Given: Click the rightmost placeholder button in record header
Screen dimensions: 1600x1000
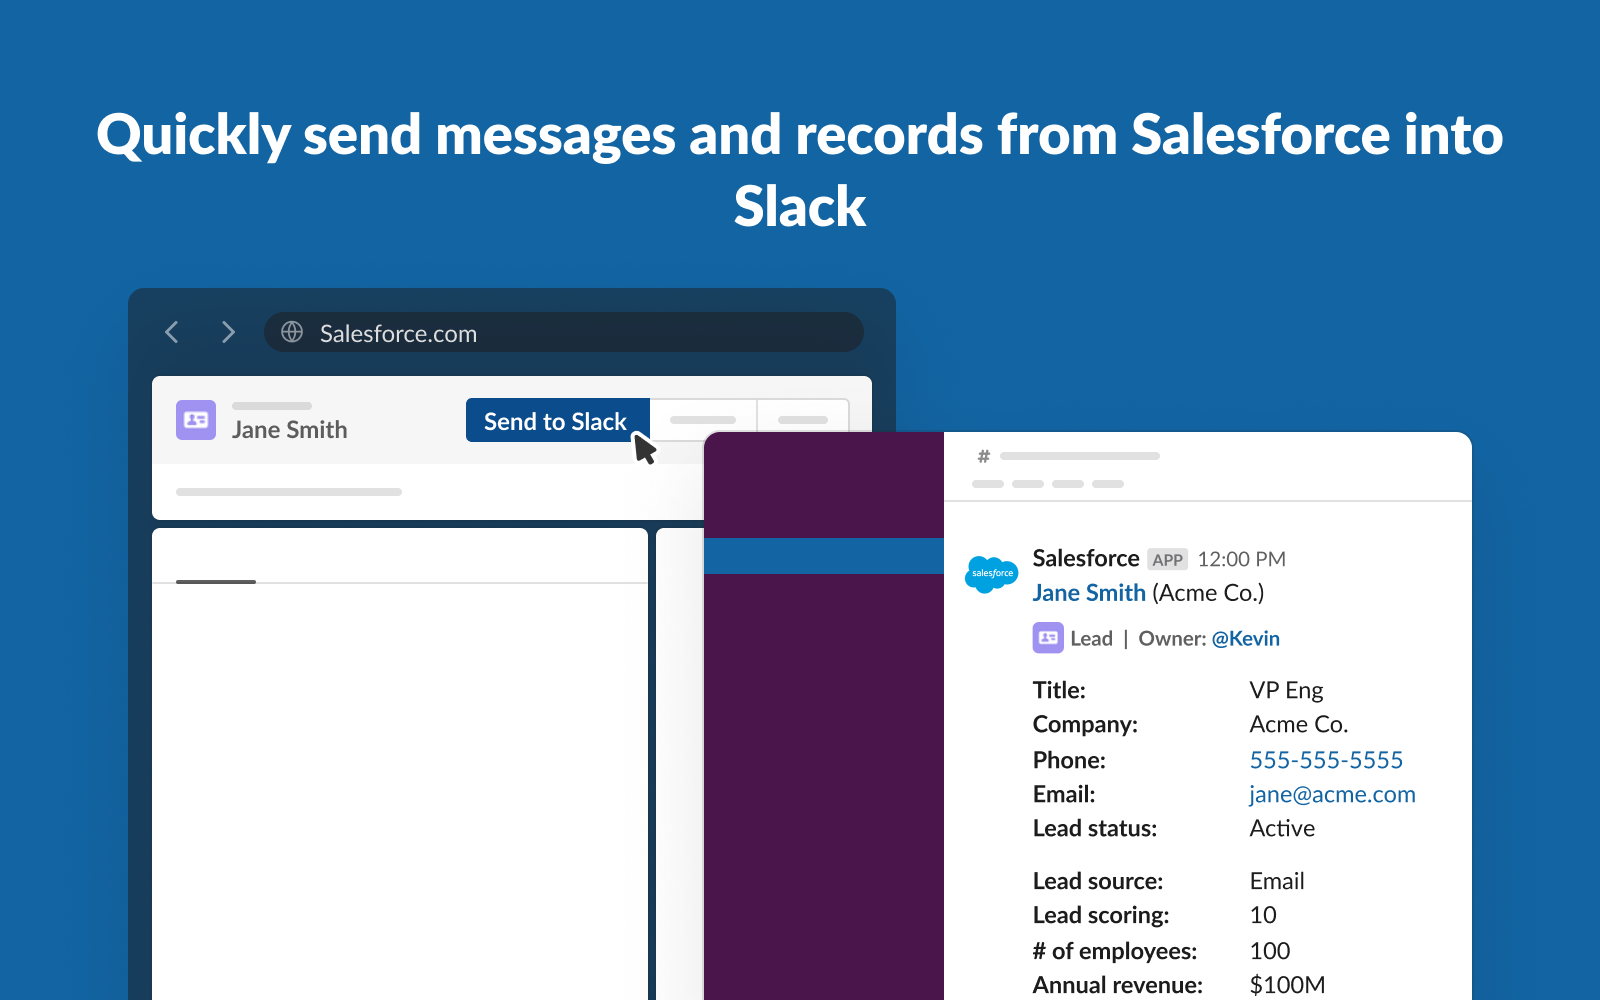Looking at the screenshot, I should click(803, 418).
